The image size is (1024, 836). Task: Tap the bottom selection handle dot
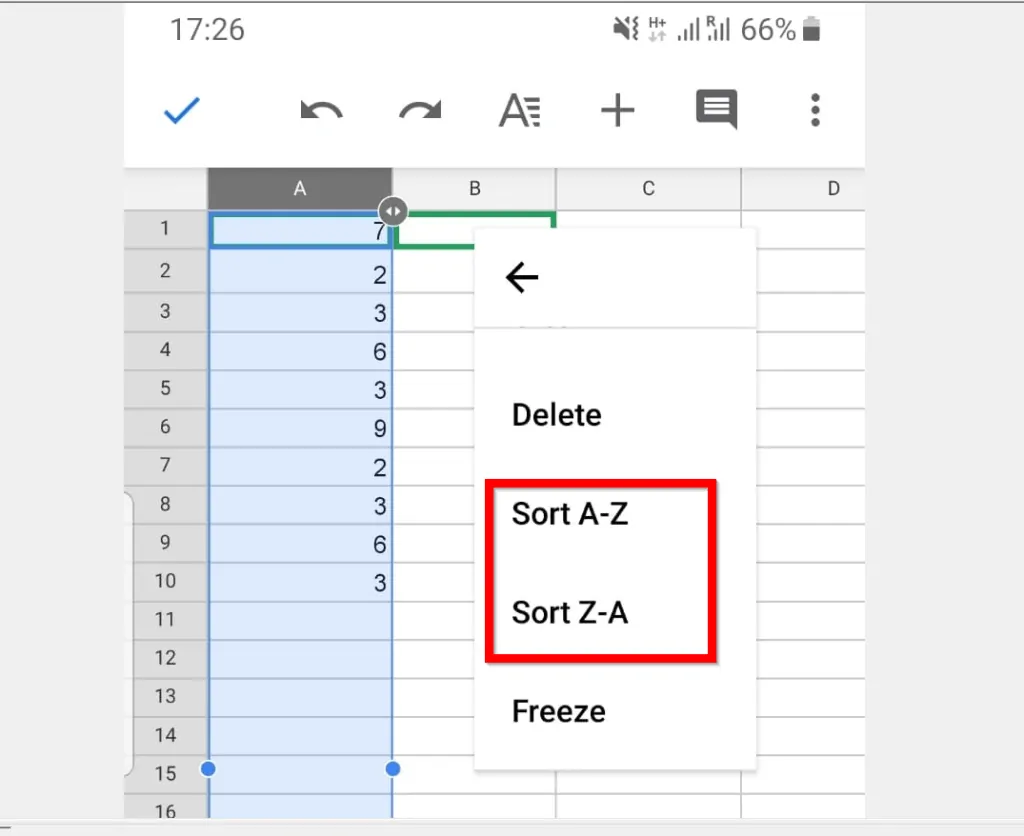393,769
